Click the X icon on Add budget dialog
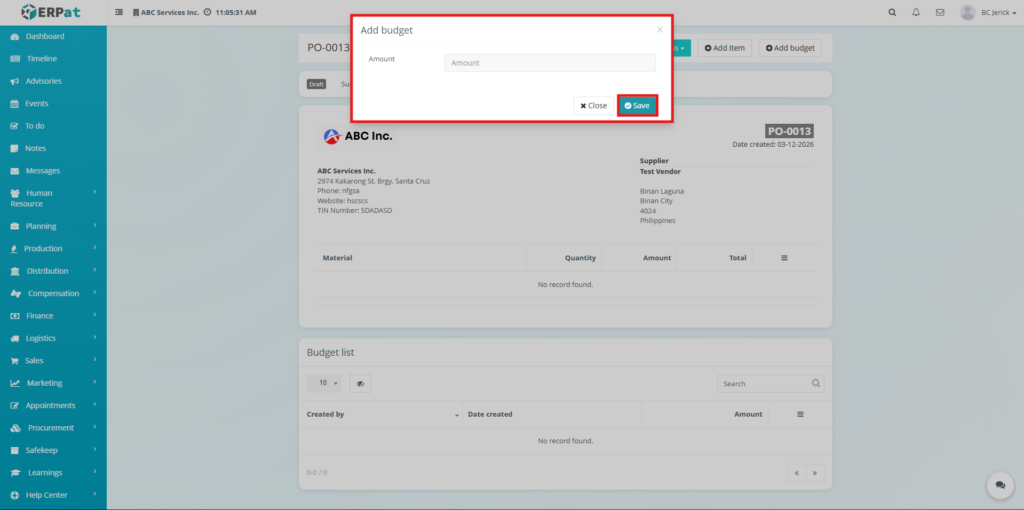 [x=659, y=30]
